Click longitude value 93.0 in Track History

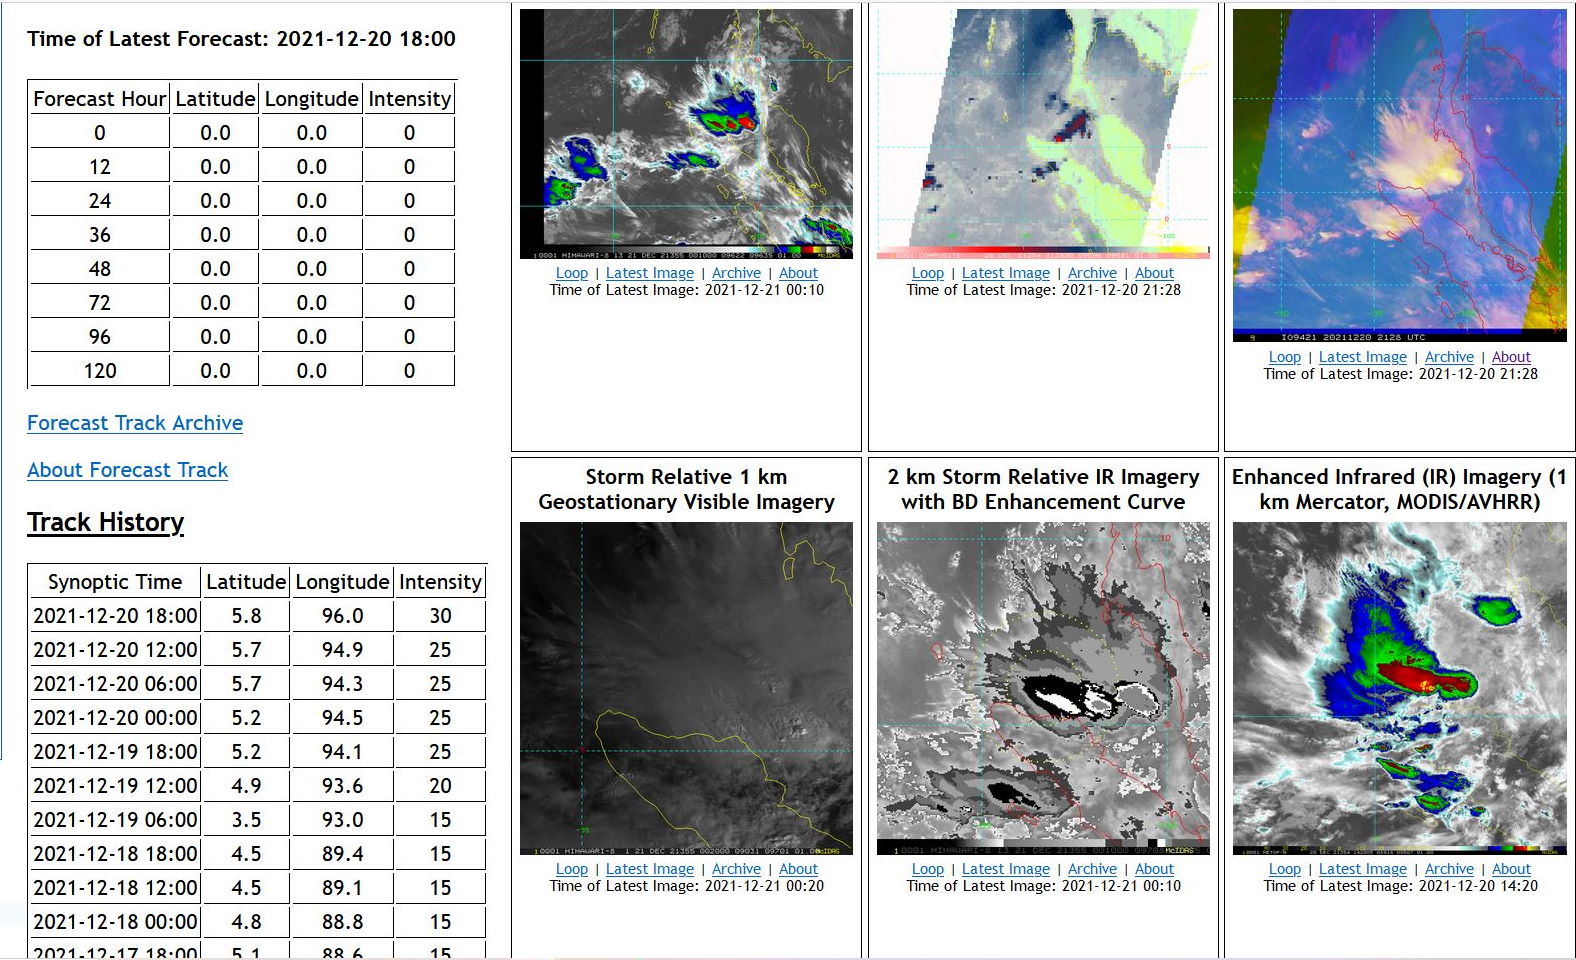(x=342, y=820)
